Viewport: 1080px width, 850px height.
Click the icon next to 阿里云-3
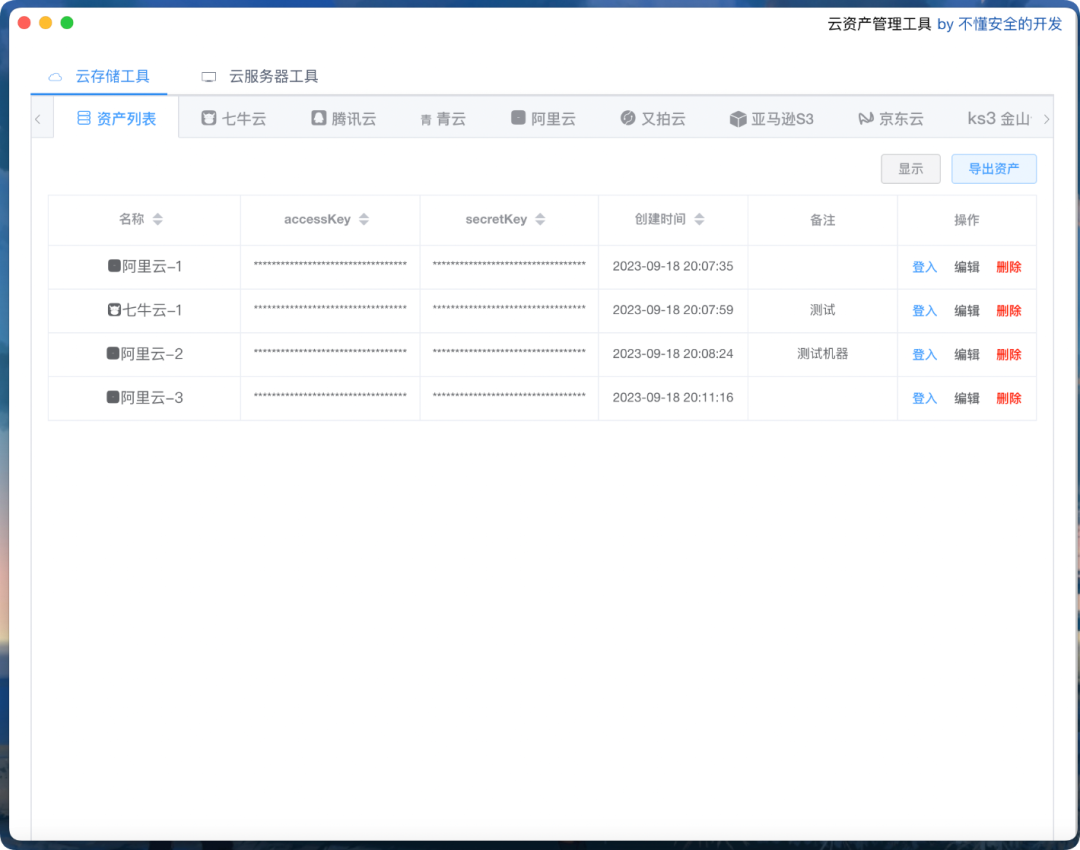113,397
